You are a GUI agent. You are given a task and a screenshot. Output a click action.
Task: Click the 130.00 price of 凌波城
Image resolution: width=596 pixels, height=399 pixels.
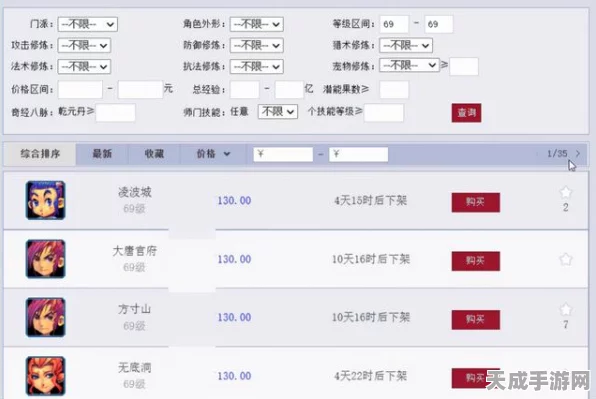coord(234,201)
